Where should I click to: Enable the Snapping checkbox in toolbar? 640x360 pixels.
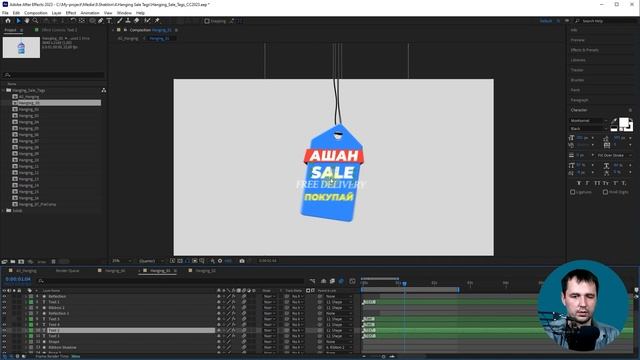point(207,21)
